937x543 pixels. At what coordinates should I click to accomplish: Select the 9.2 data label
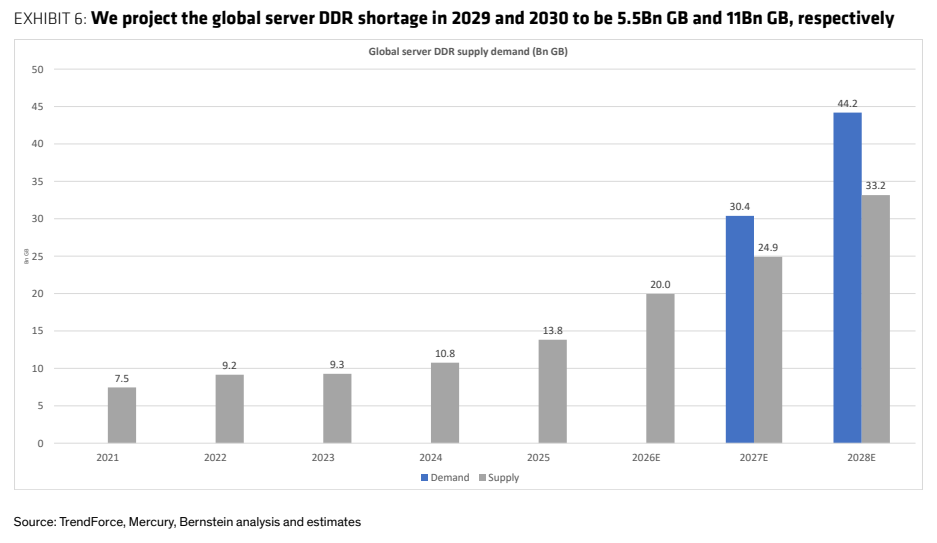pos(229,366)
